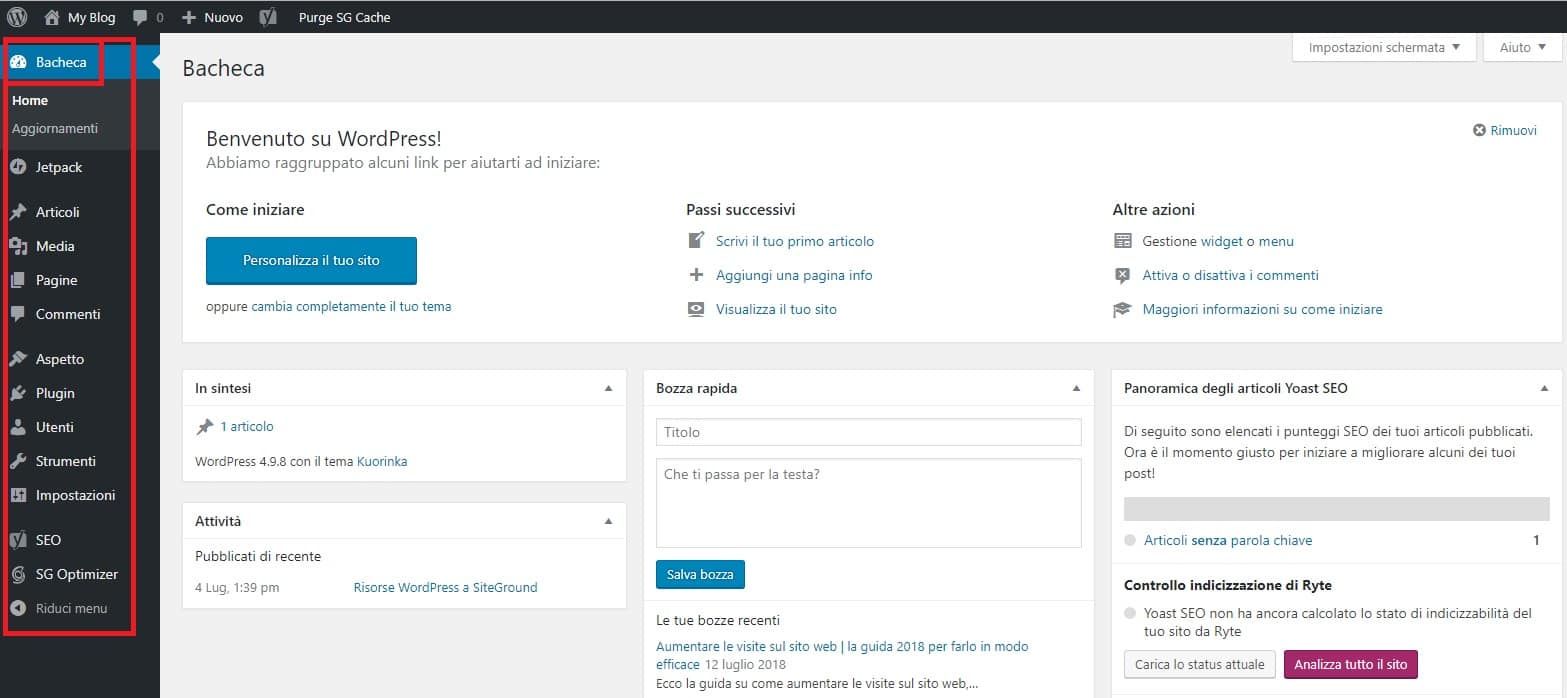Select Aggiornamenti submenu item

[x=55, y=128]
